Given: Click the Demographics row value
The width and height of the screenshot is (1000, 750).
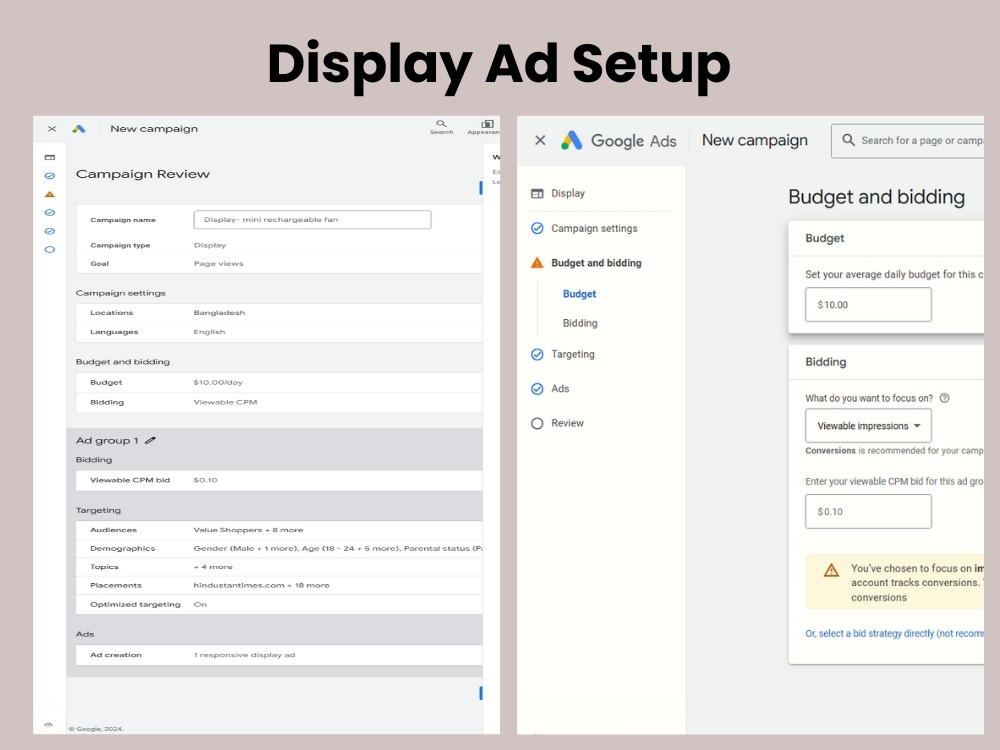Looking at the screenshot, I should (x=337, y=548).
